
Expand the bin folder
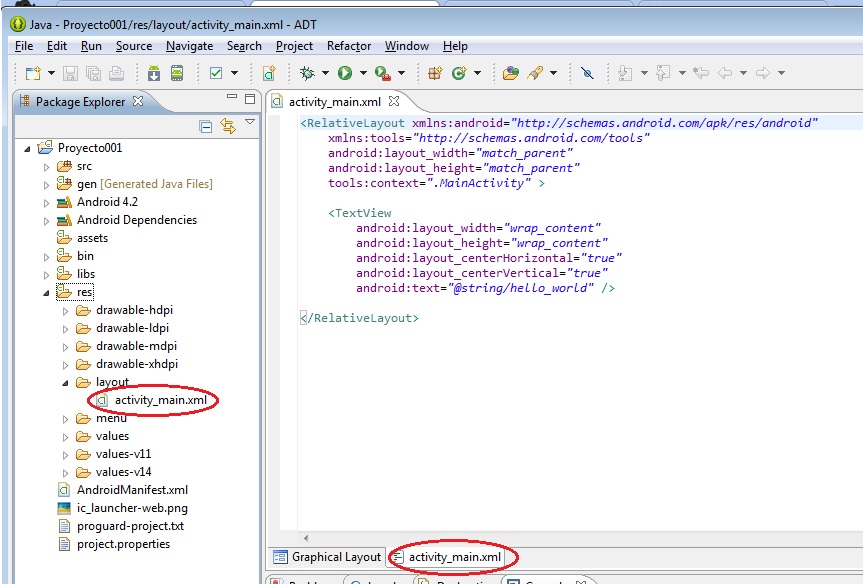(x=46, y=257)
